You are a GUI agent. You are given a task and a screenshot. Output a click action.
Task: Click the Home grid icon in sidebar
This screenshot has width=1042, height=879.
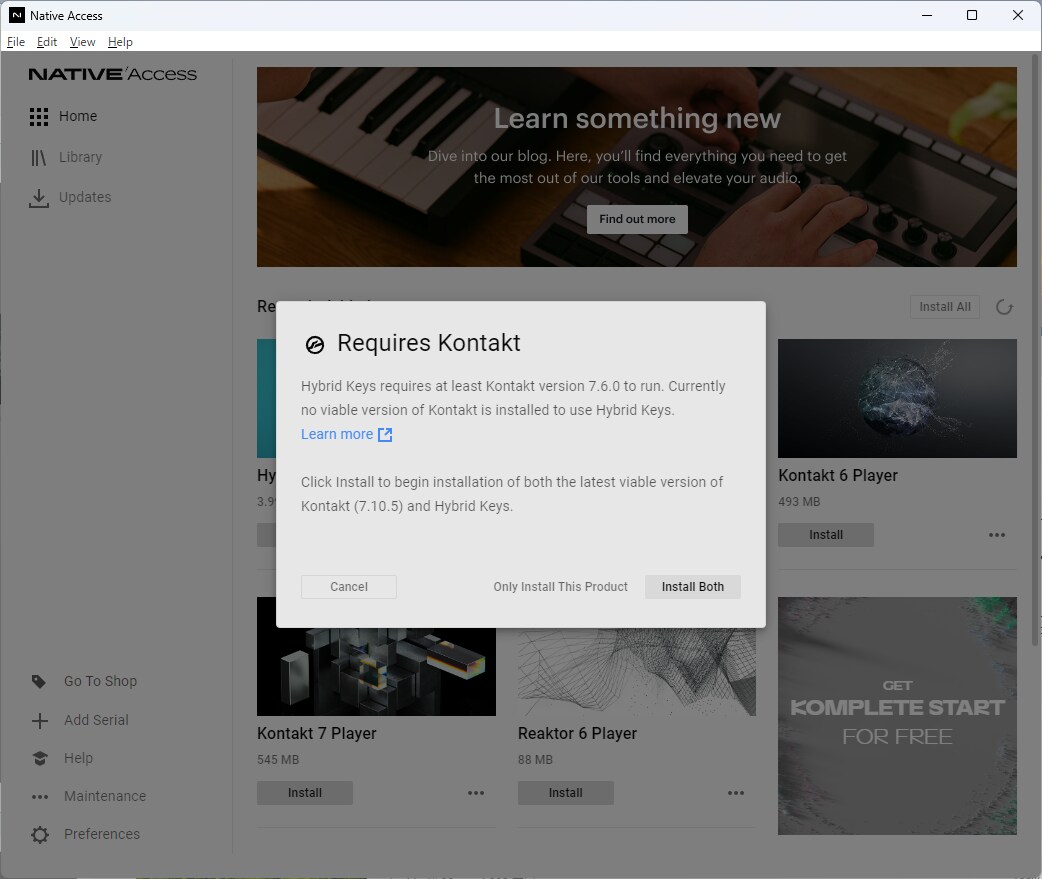(x=39, y=117)
